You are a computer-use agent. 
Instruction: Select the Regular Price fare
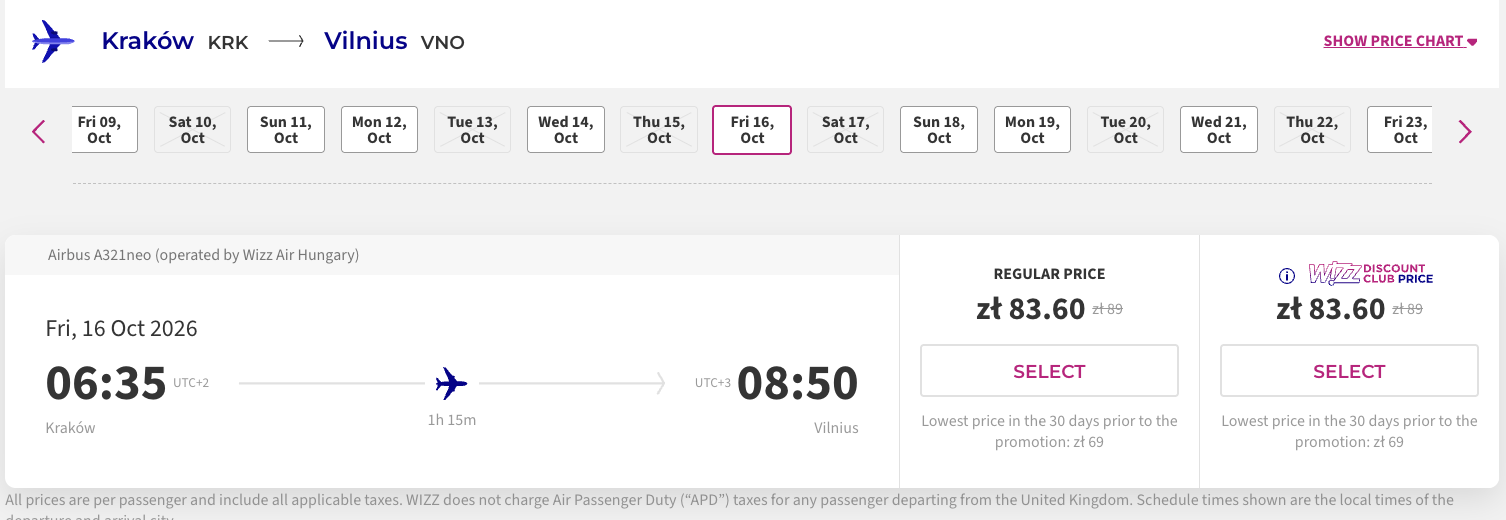click(x=1049, y=371)
